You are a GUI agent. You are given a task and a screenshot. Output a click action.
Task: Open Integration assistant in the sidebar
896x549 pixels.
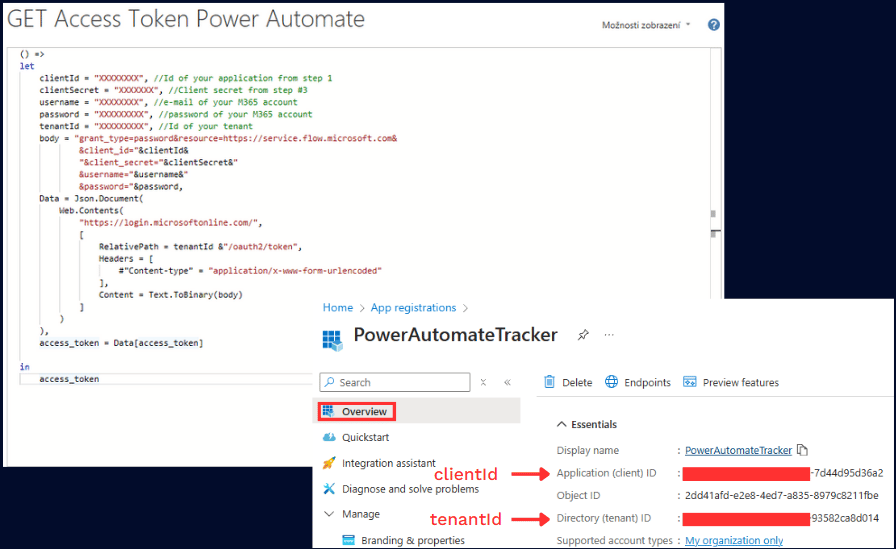389,463
